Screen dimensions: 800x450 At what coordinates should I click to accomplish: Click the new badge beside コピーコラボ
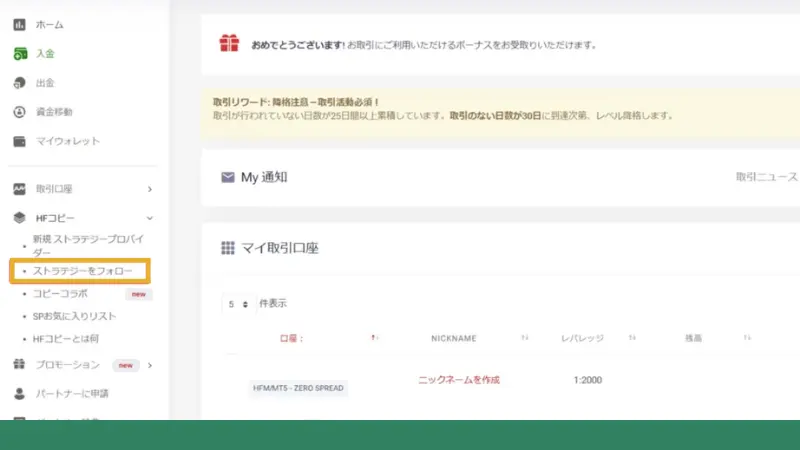tap(139, 294)
